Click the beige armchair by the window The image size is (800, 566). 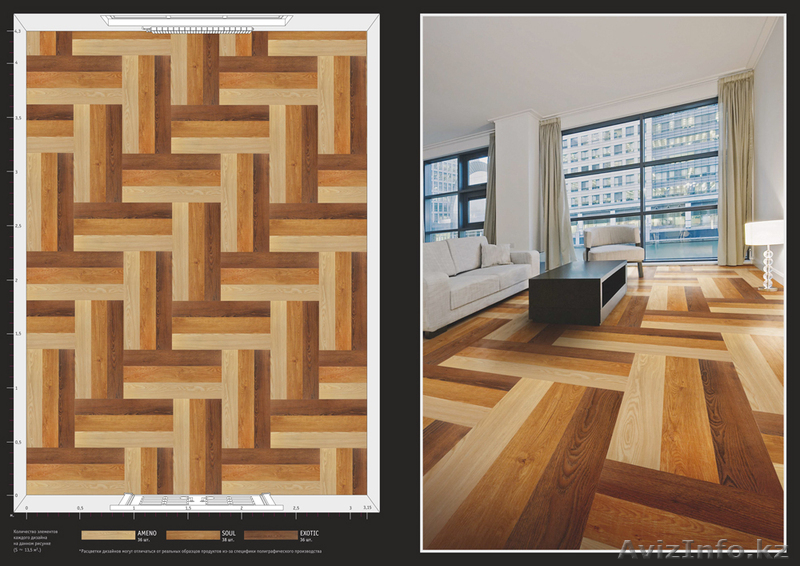pos(612,245)
